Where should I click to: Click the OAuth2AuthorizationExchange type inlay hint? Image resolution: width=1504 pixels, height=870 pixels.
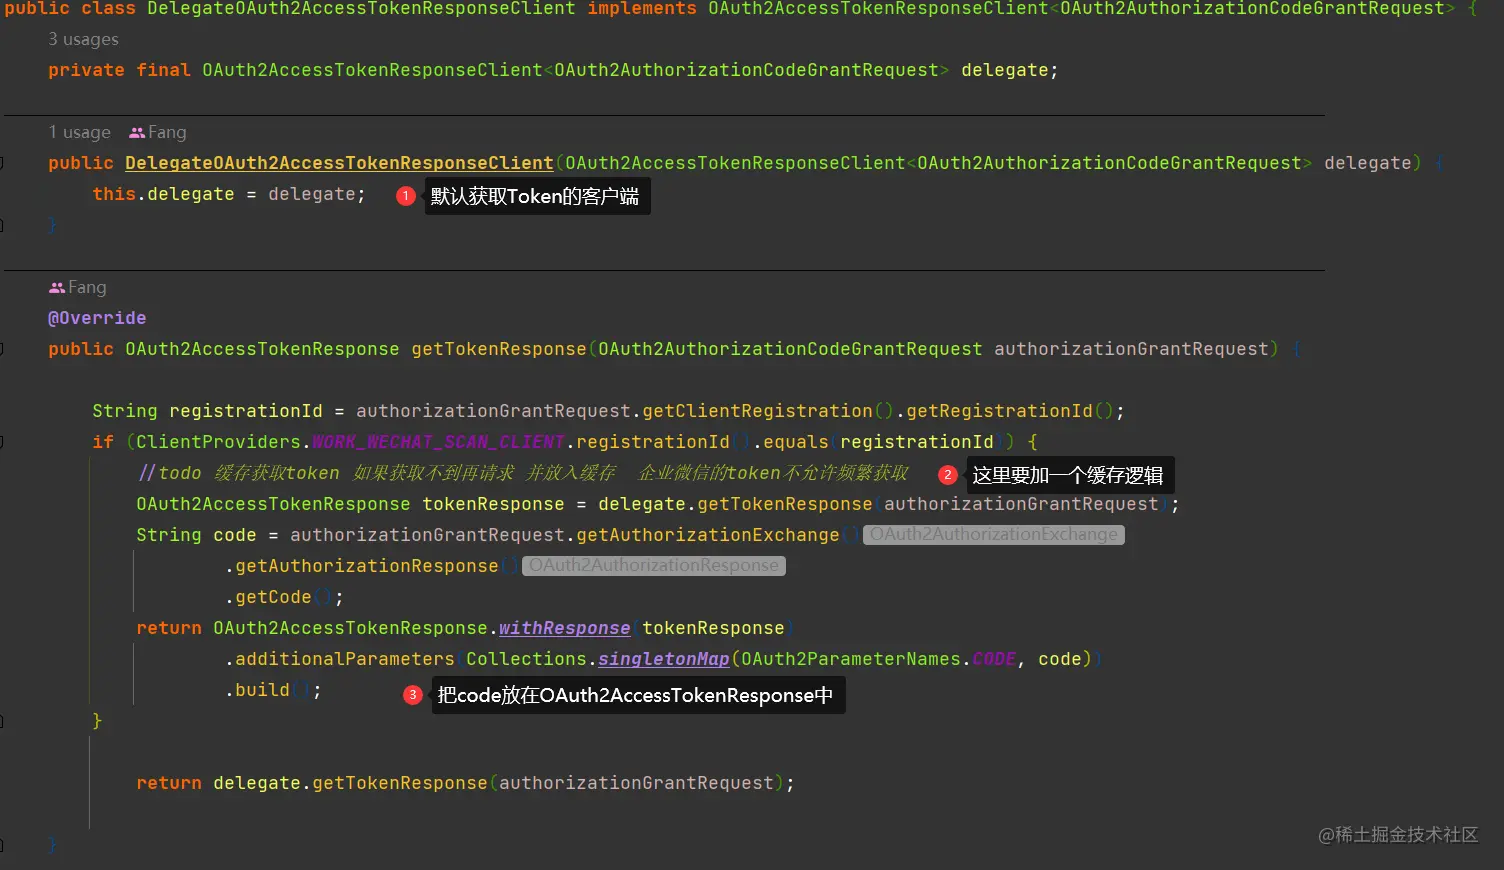[x=994, y=534]
